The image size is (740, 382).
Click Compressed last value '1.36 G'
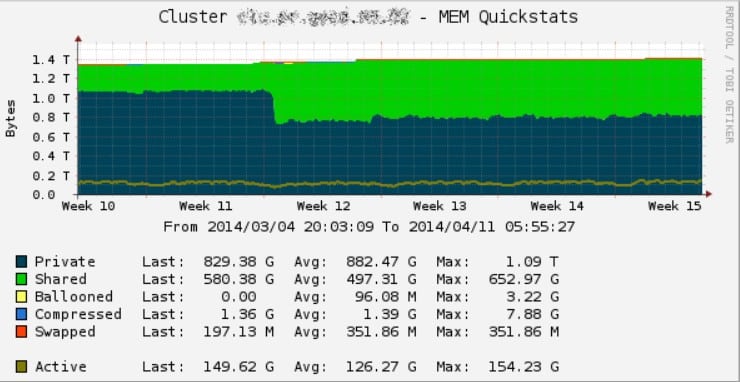click(248, 314)
